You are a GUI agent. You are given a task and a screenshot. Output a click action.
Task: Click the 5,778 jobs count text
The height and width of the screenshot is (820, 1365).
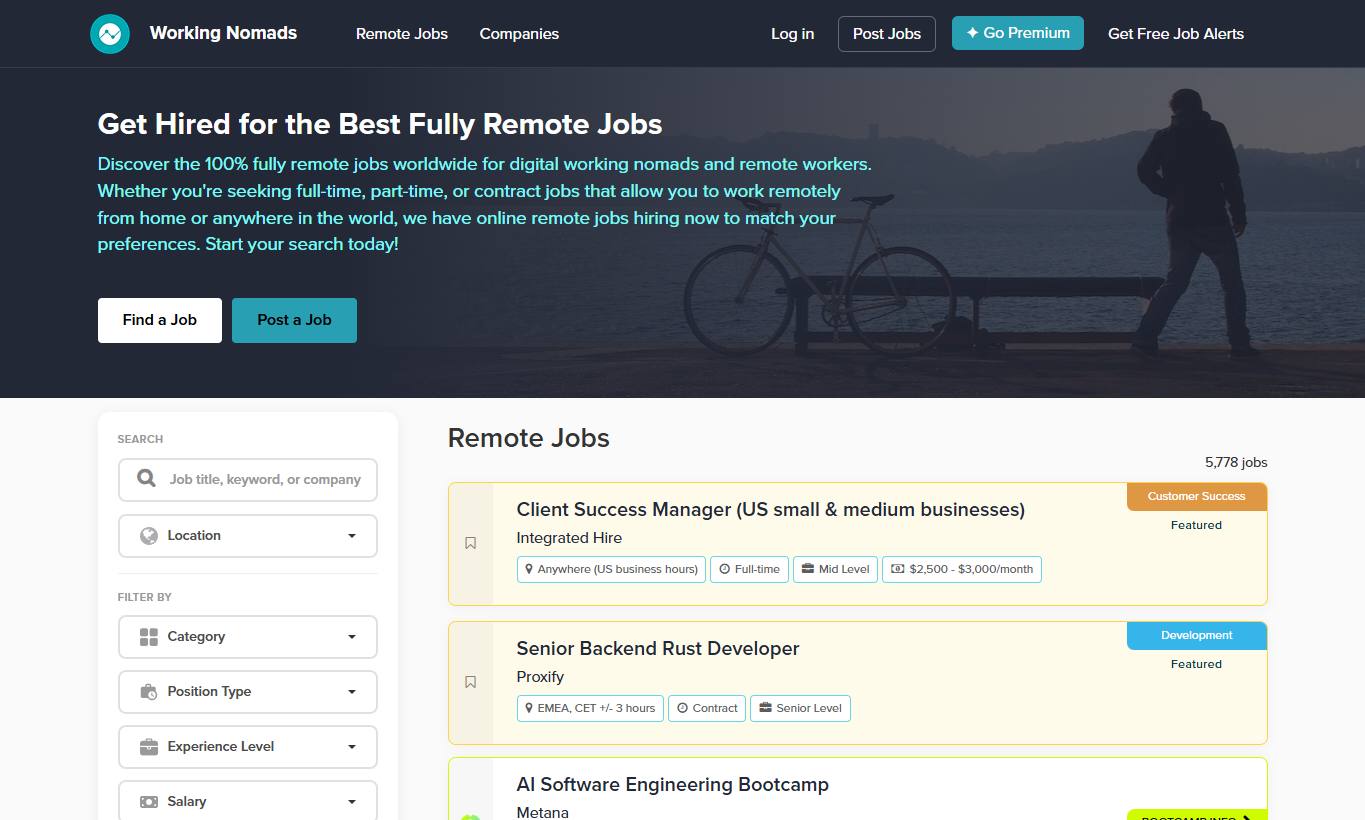[x=1236, y=463]
